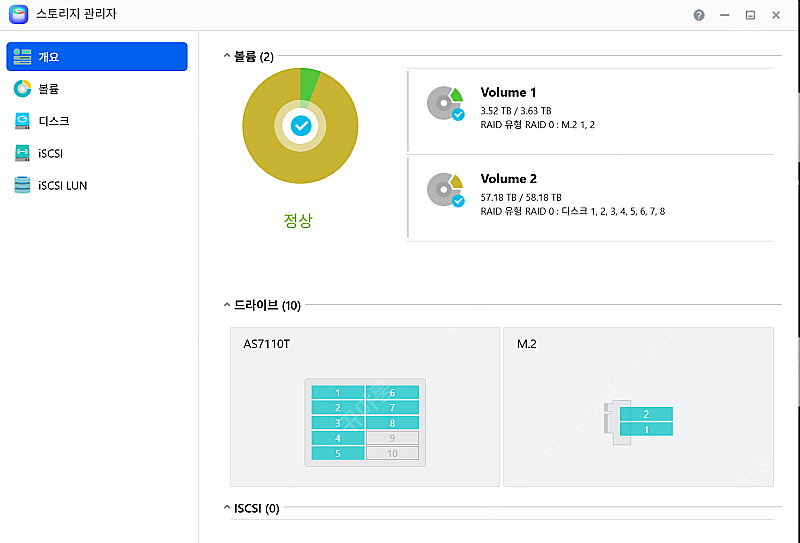
Task: Select drive bay 2 in AS7110T
Action: coord(338,407)
